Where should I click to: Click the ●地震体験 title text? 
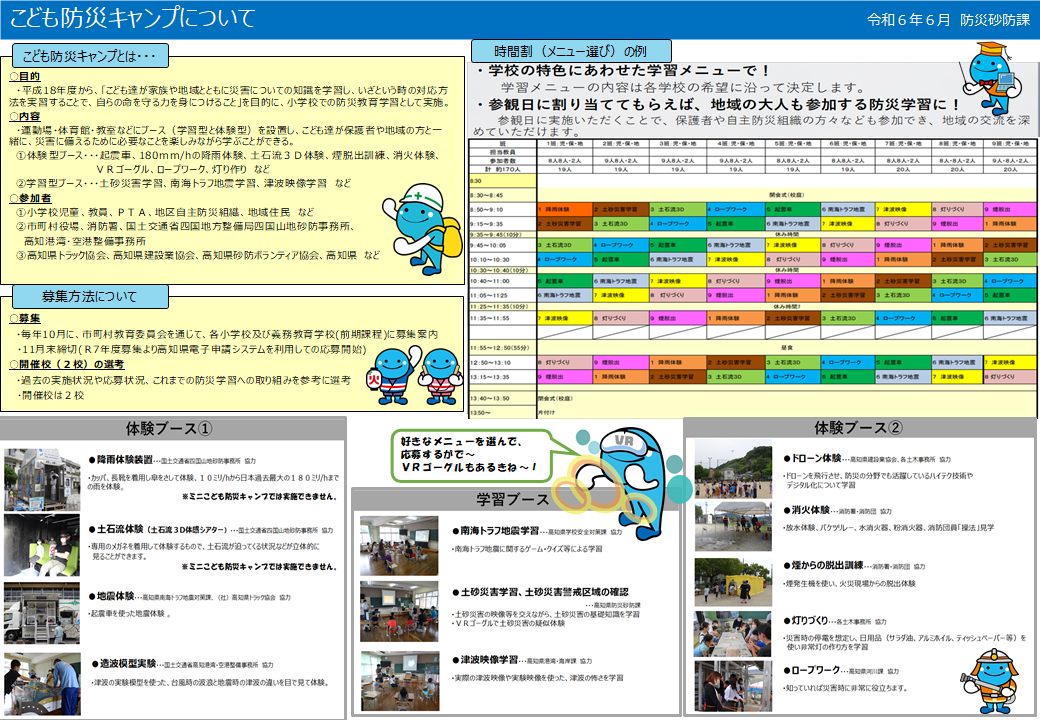pos(111,596)
